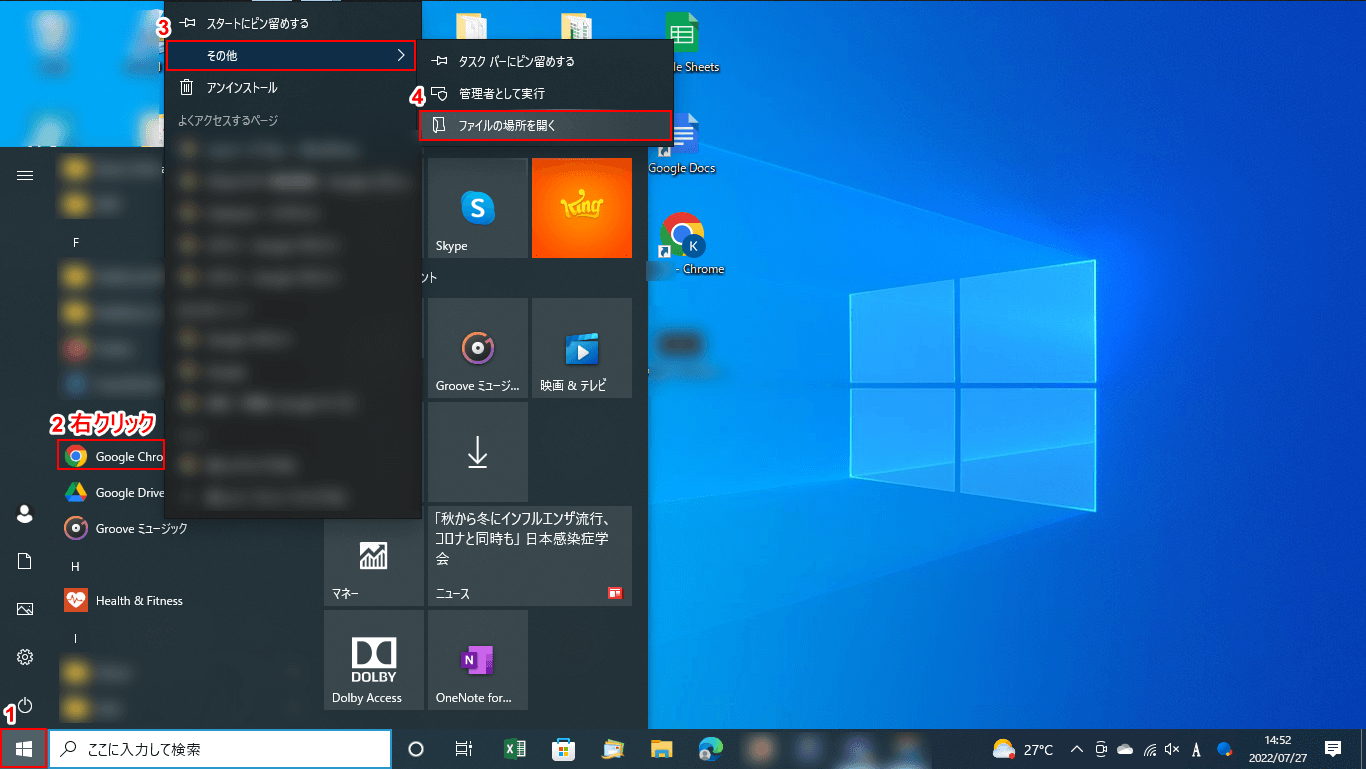Expand the Start menu hamburger icon
Viewport: 1366px width, 769px height.
25,176
